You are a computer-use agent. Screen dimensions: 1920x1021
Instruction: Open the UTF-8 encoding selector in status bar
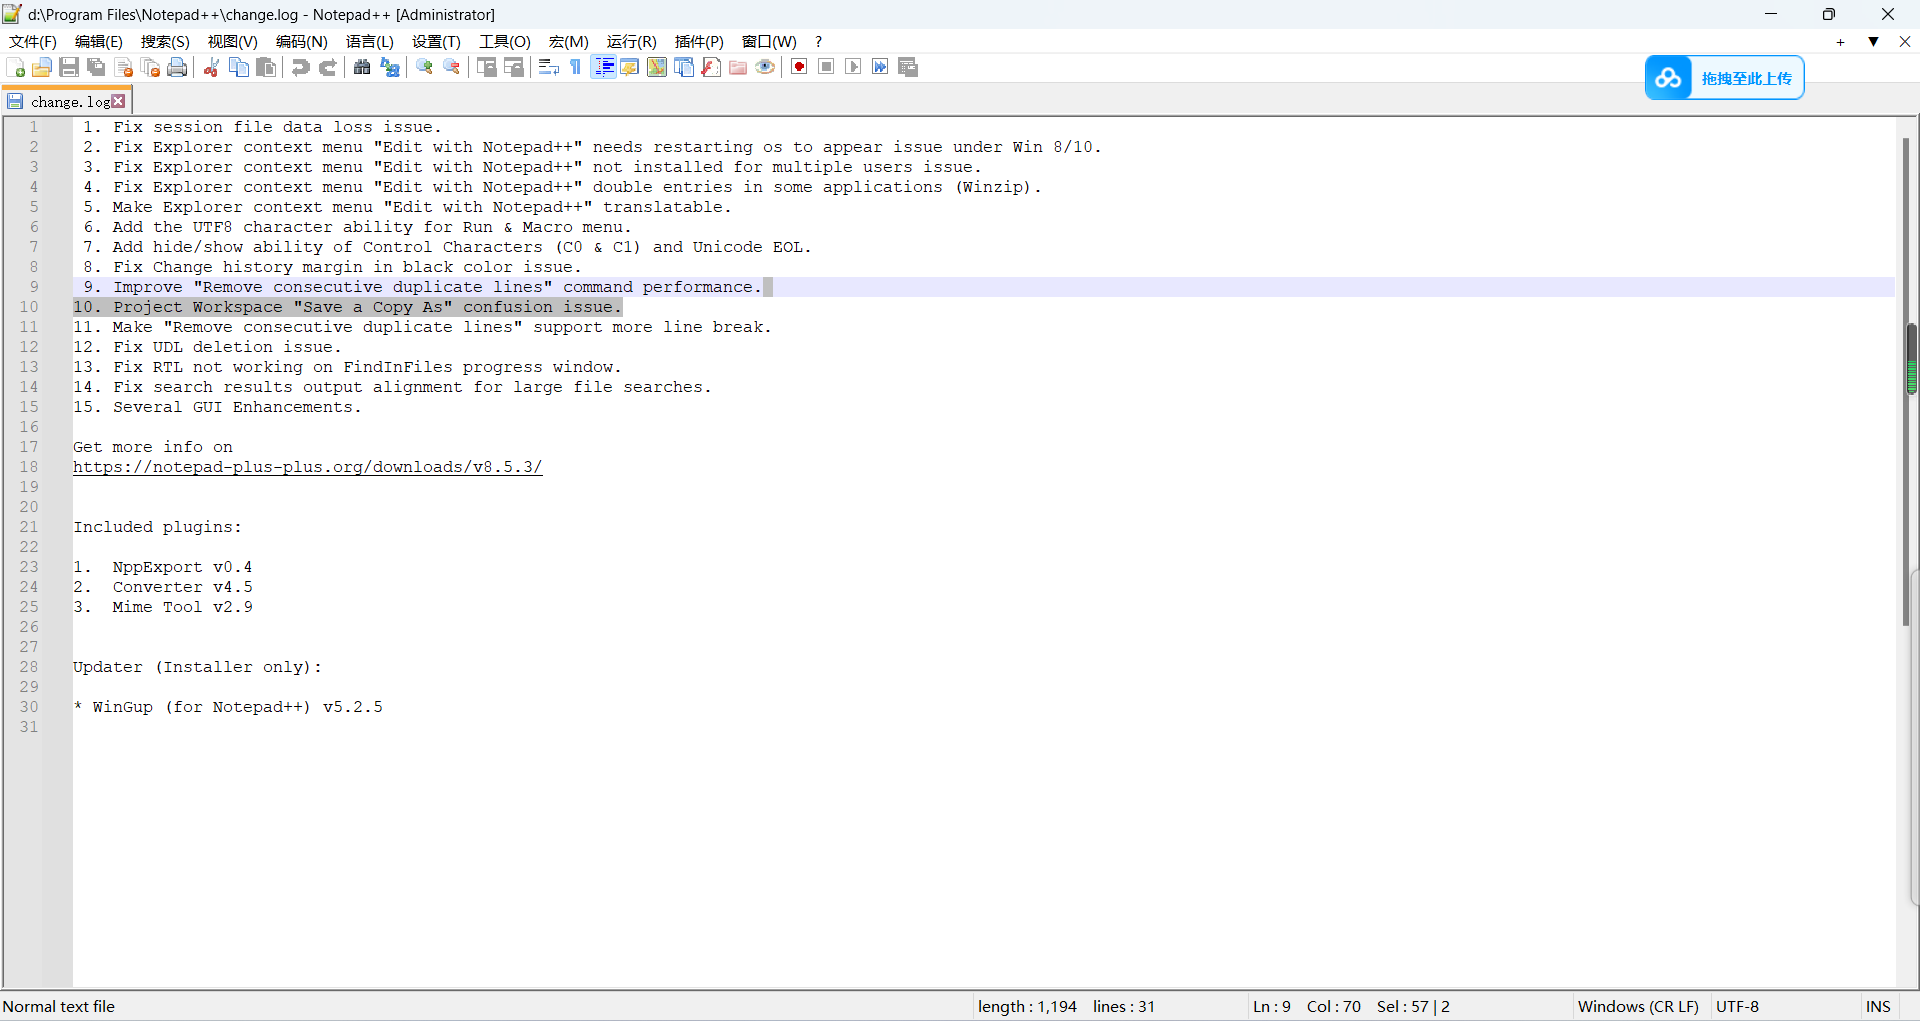[x=1737, y=1006]
